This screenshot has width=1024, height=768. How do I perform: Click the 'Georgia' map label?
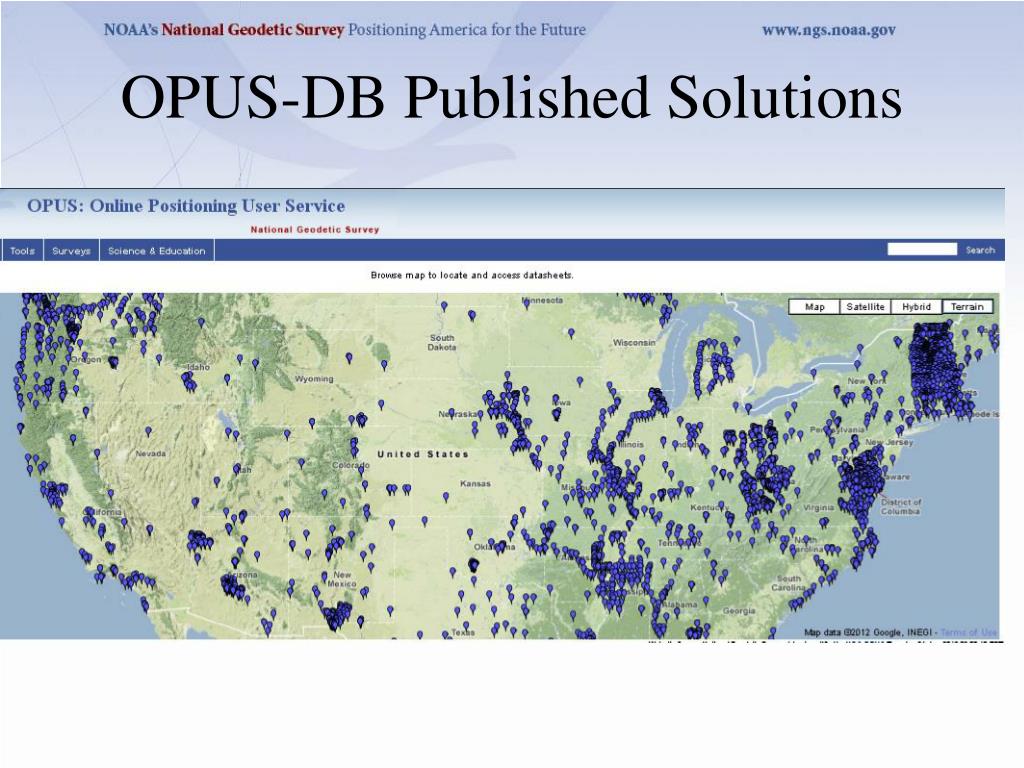(739, 611)
